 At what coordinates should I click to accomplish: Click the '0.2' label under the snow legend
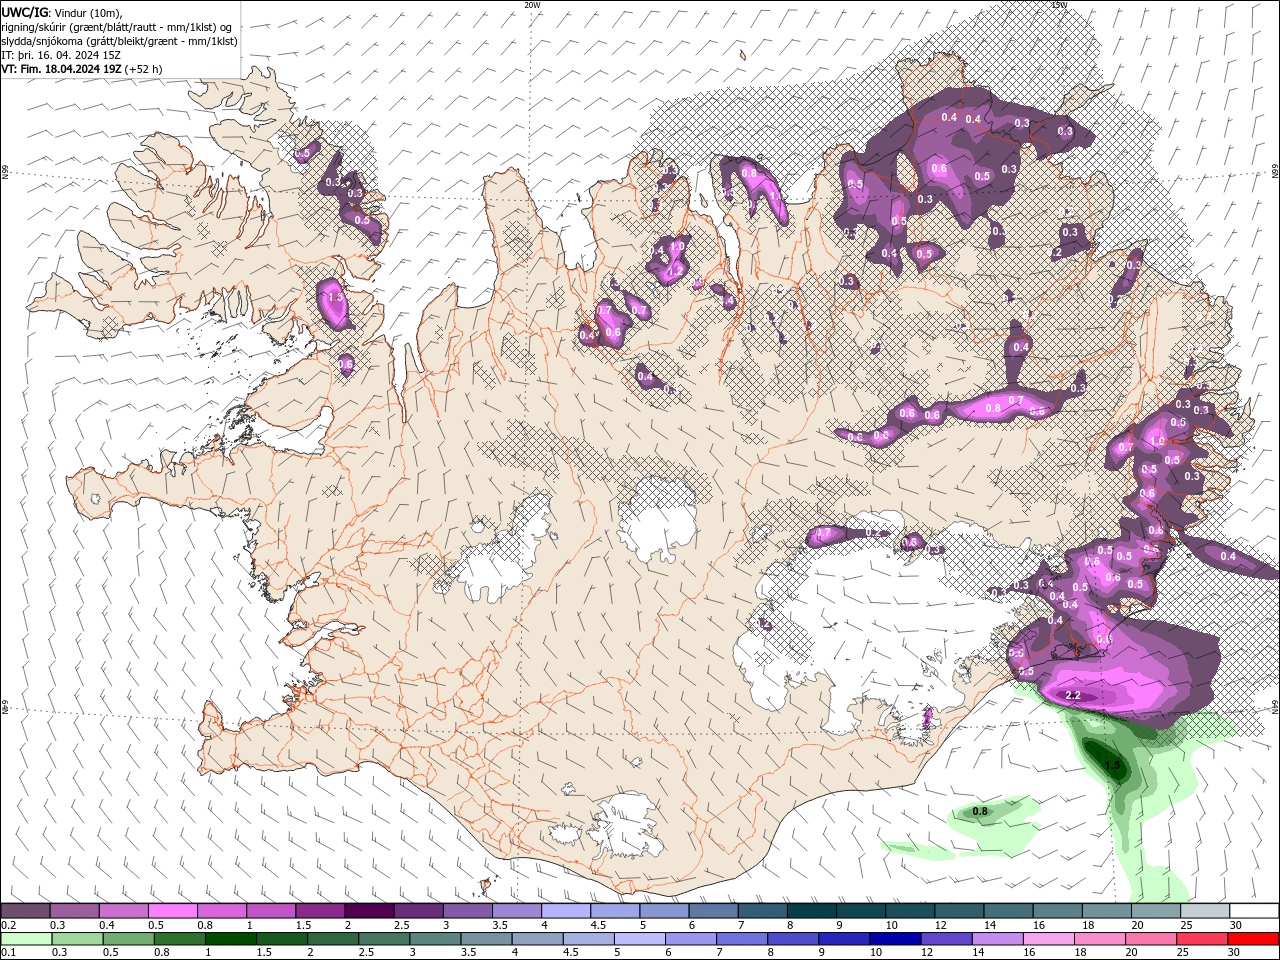(x=8, y=925)
